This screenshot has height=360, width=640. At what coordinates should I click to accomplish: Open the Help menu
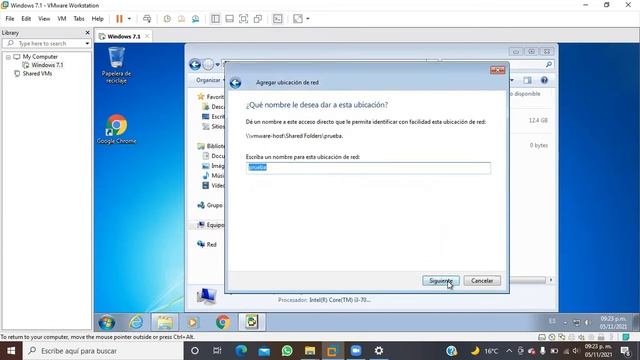[98, 19]
